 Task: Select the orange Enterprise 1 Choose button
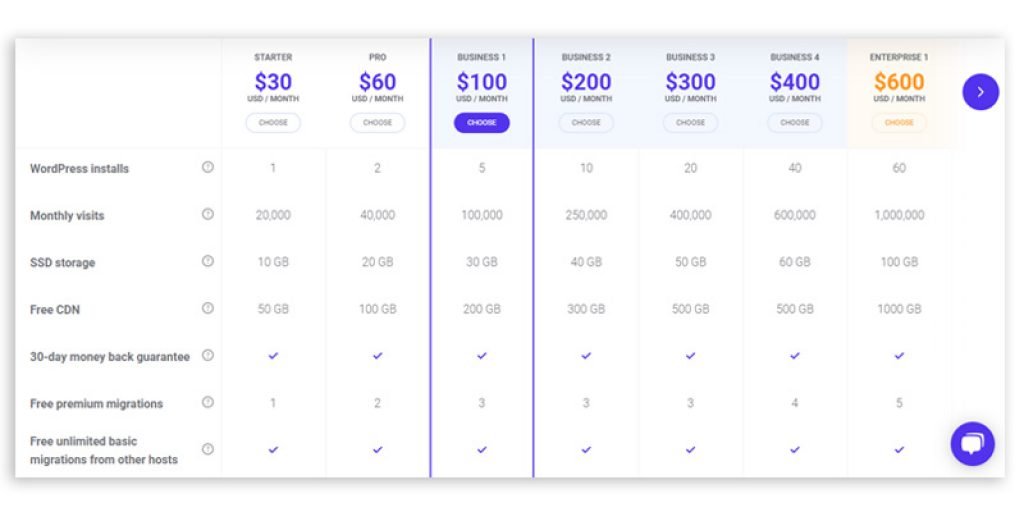(899, 123)
